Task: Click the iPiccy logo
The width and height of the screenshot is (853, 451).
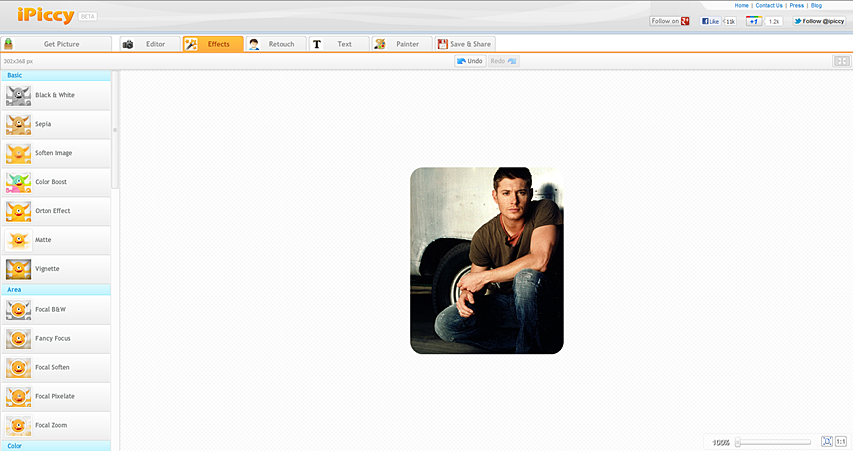Action: [45, 15]
